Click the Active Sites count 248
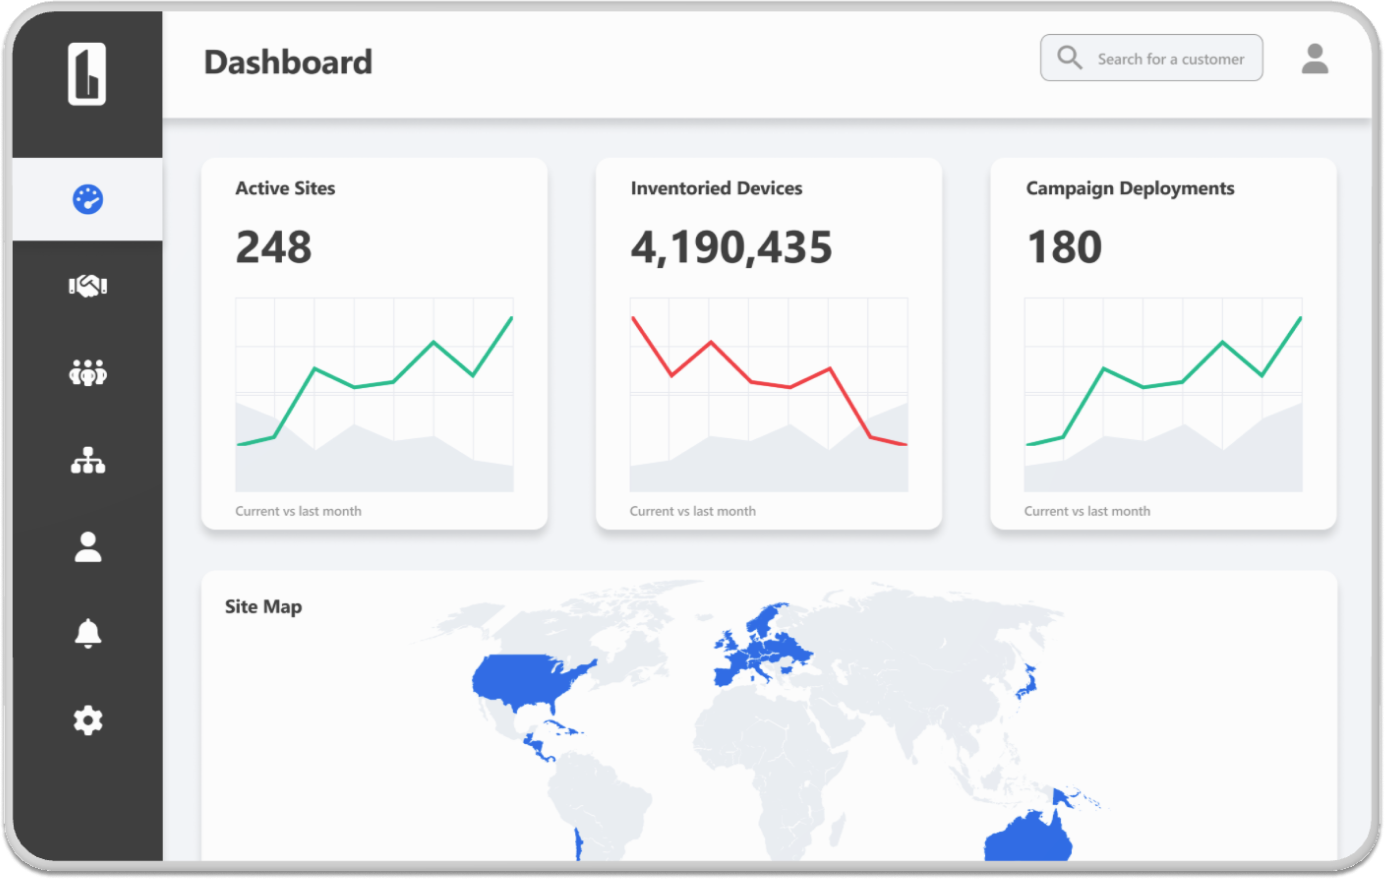Screen dimensions: 1385x879 pyautogui.click(x=273, y=247)
